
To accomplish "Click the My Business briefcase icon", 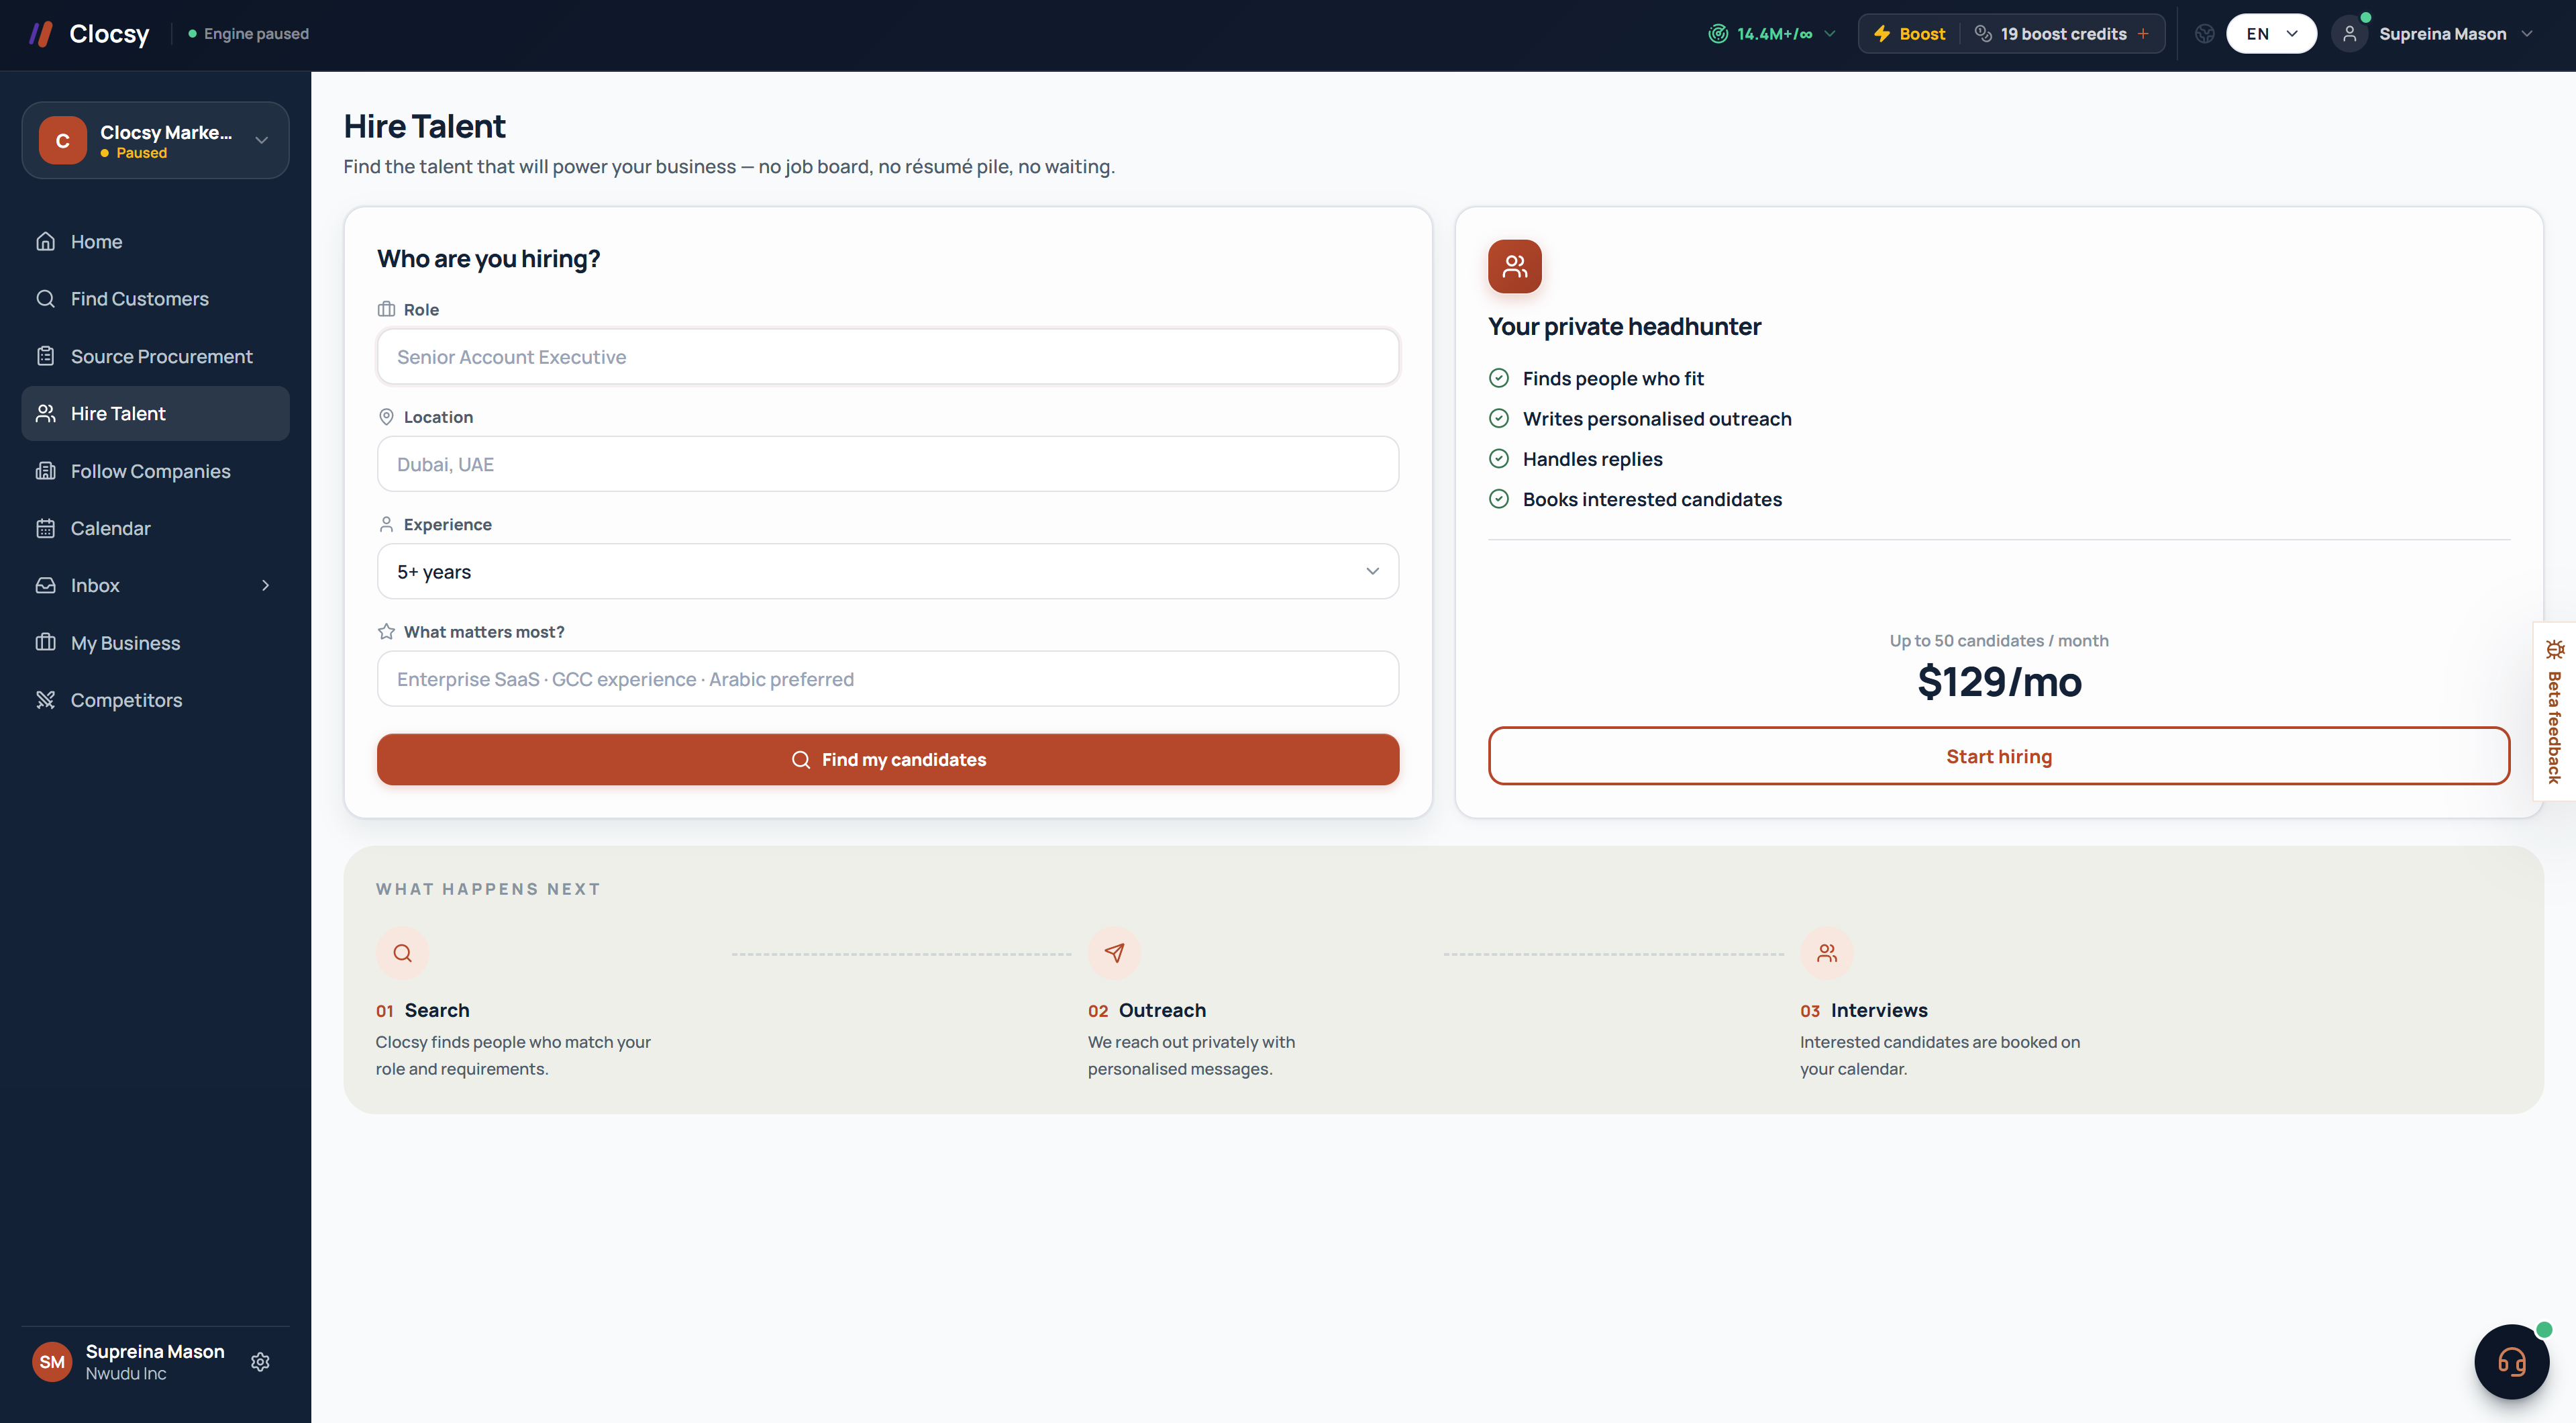I will pyautogui.click(x=45, y=642).
